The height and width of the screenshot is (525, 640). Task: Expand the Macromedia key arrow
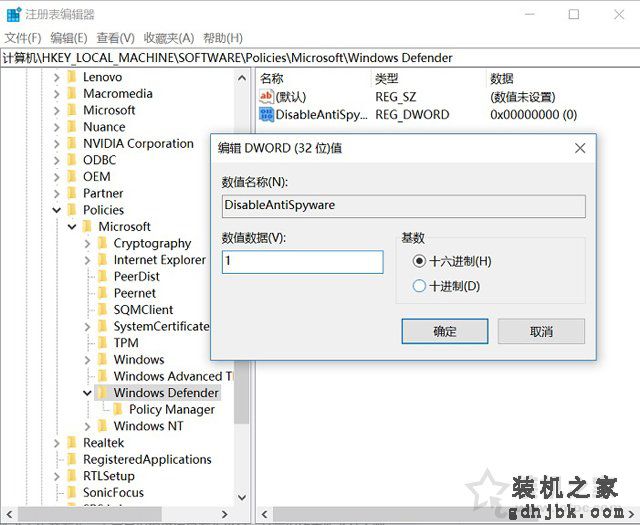(57, 94)
